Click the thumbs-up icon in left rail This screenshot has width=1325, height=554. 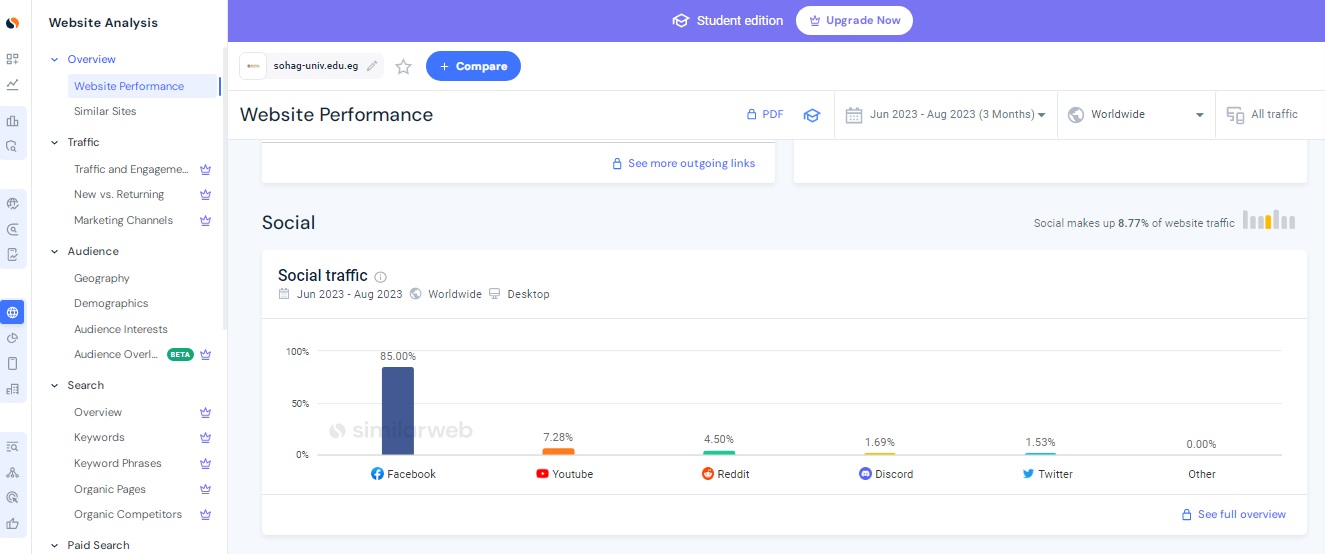click(12, 523)
